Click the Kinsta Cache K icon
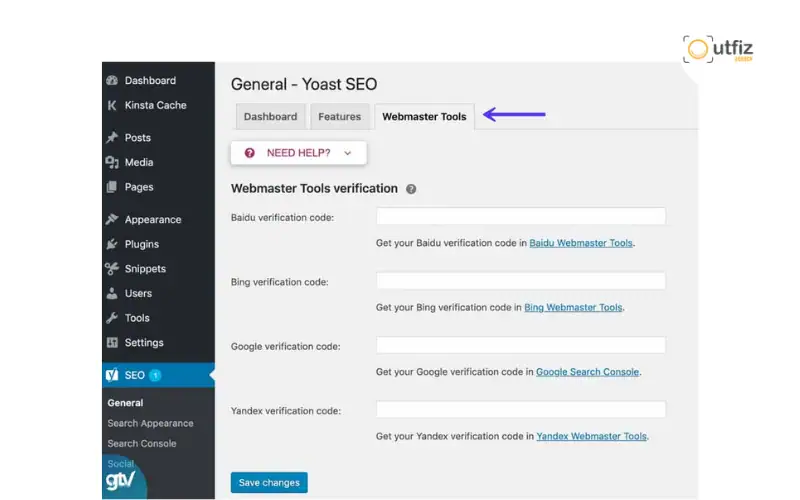This screenshot has width=800, height=500. pyautogui.click(x=112, y=105)
